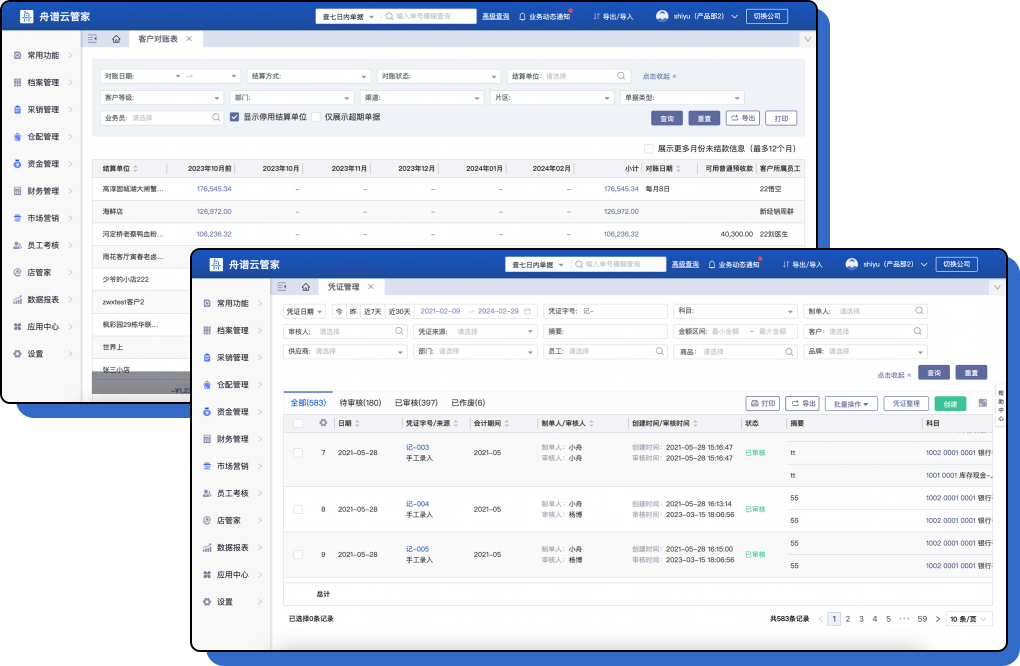The image size is (1020, 666).
Task: Click the 打印 printer button above the voucher table
Action: (x=763, y=404)
